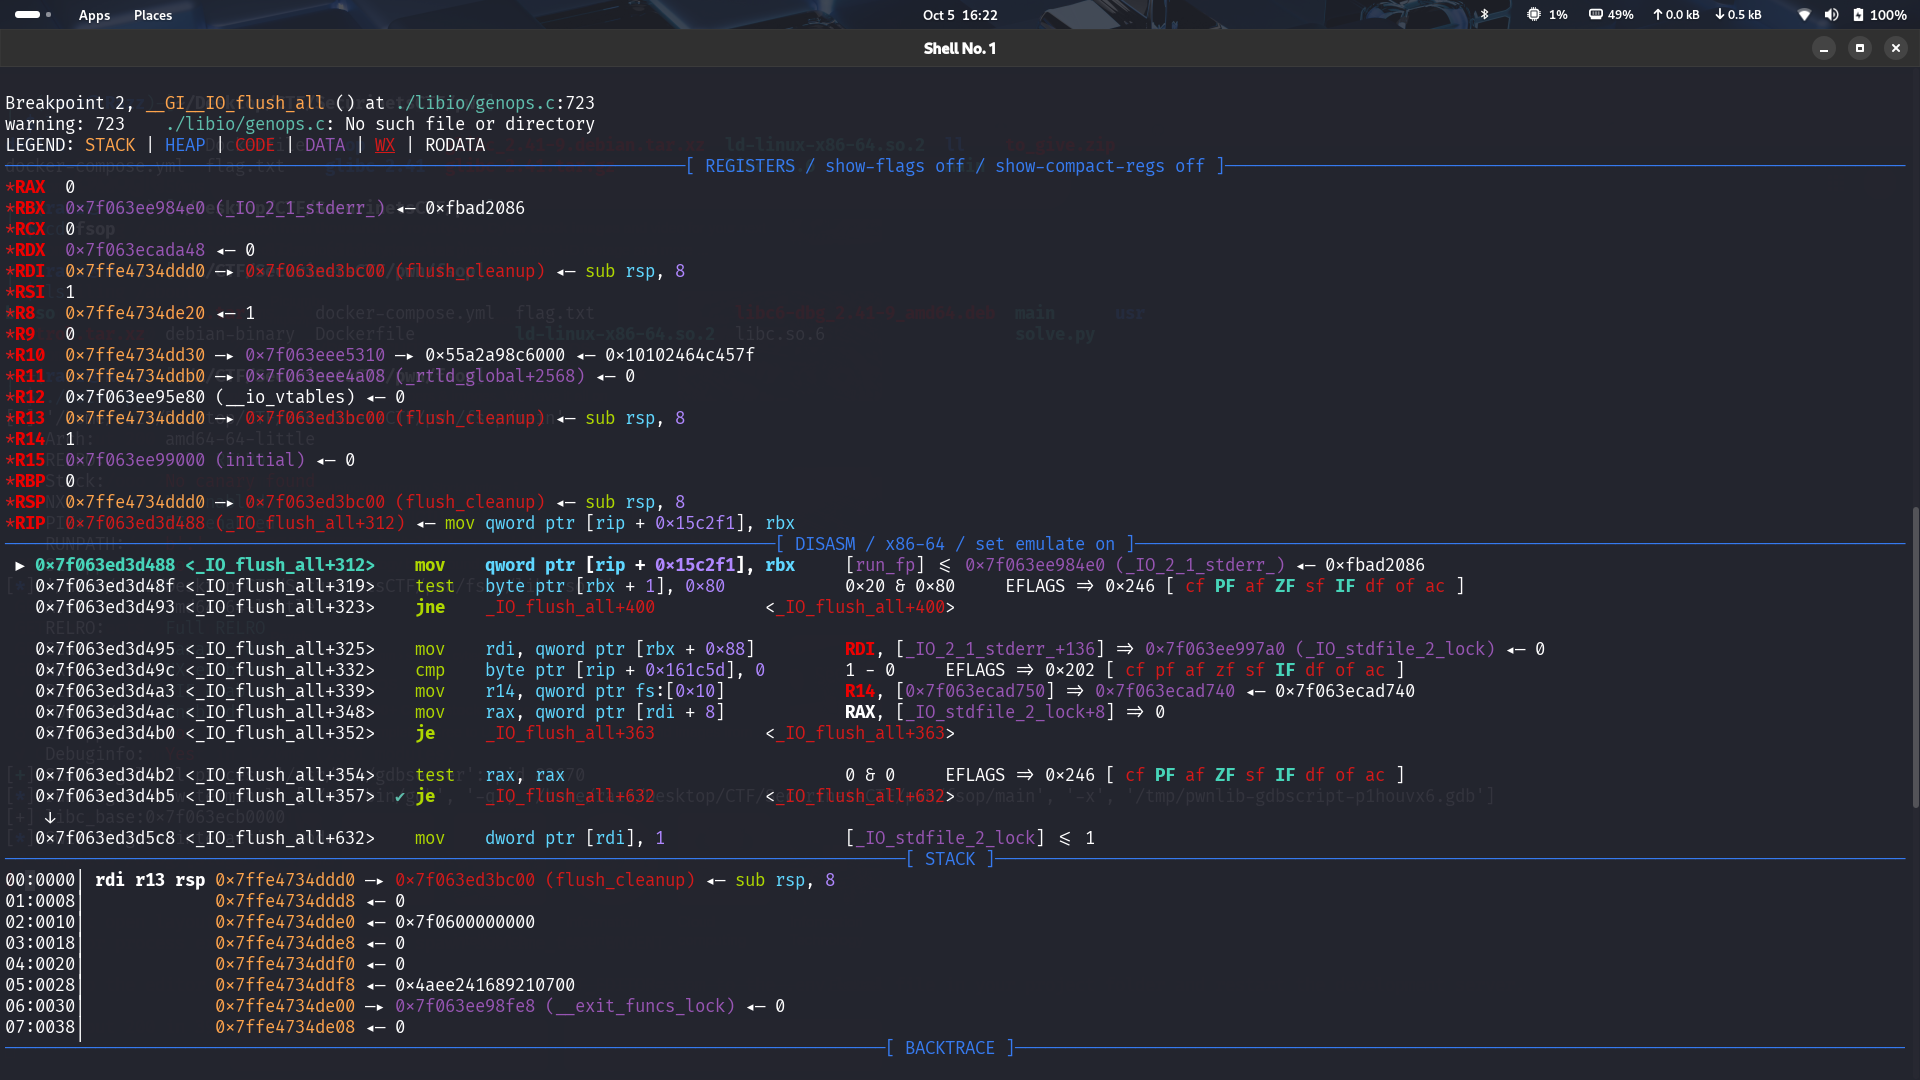Open the Wi-Fi network icon
Screen dimensions: 1920x1080
coord(1804,15)
